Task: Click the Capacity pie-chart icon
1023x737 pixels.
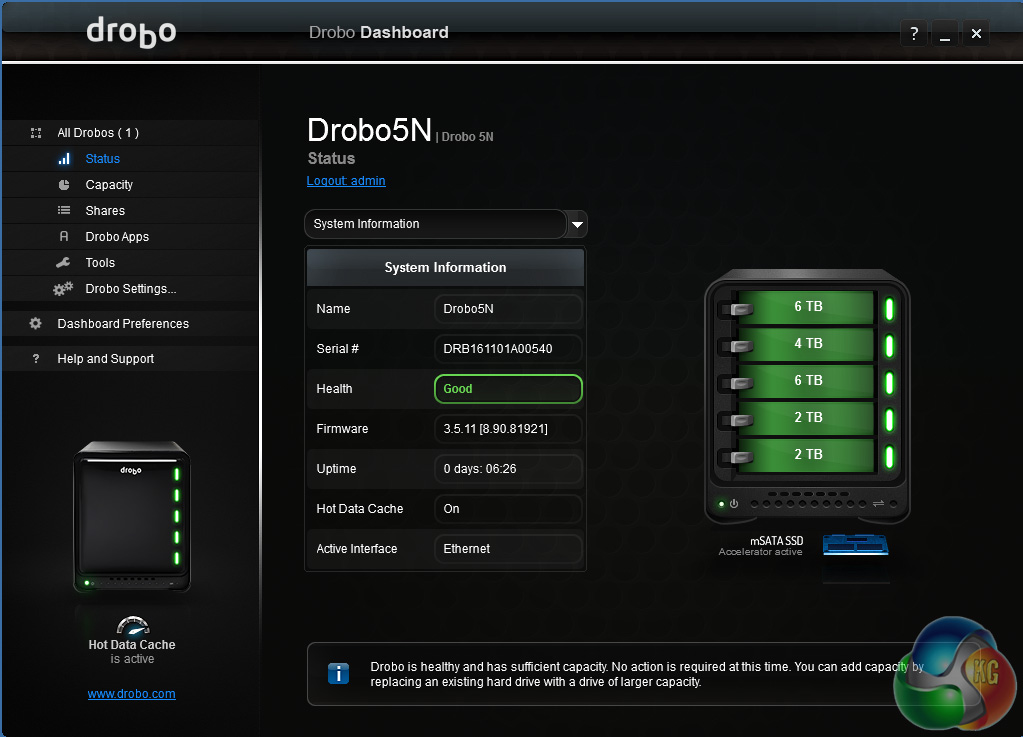Action: coord(64,185)
